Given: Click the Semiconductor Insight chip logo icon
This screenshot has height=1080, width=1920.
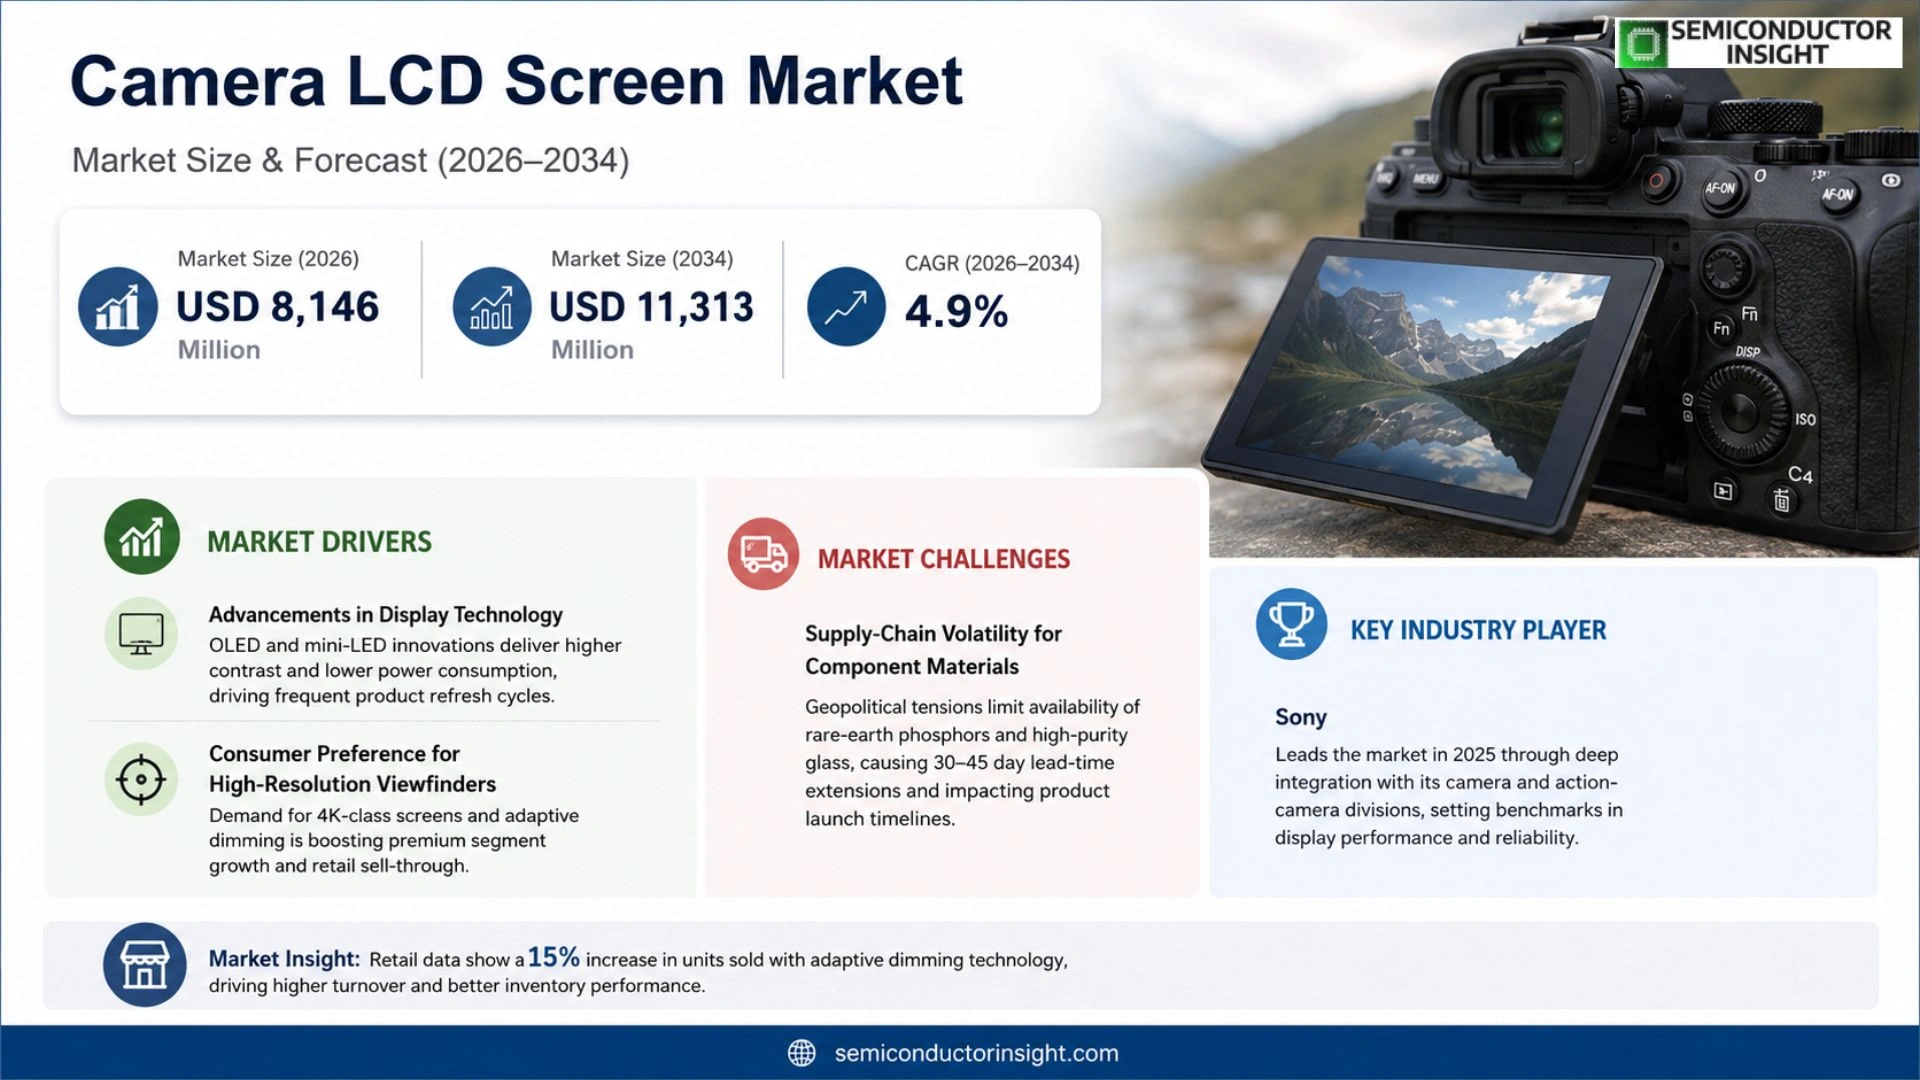Looking at the screenshot, I should point(1642,44).
